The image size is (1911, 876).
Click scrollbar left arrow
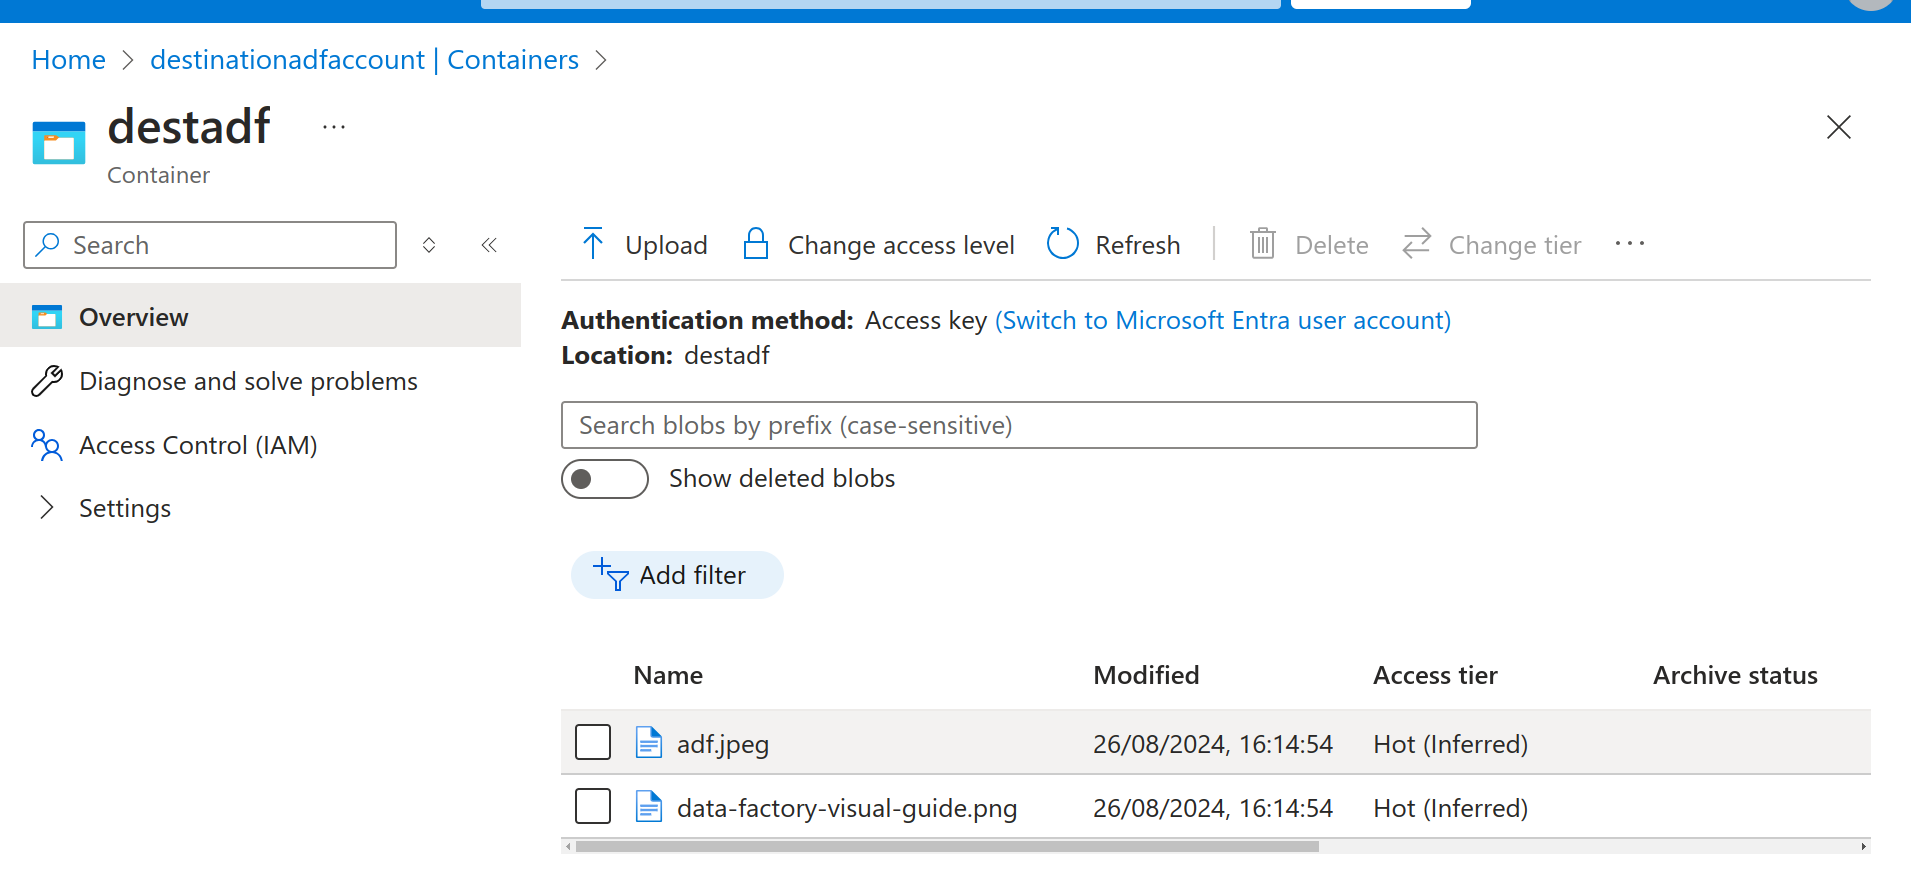coord(568,846)
